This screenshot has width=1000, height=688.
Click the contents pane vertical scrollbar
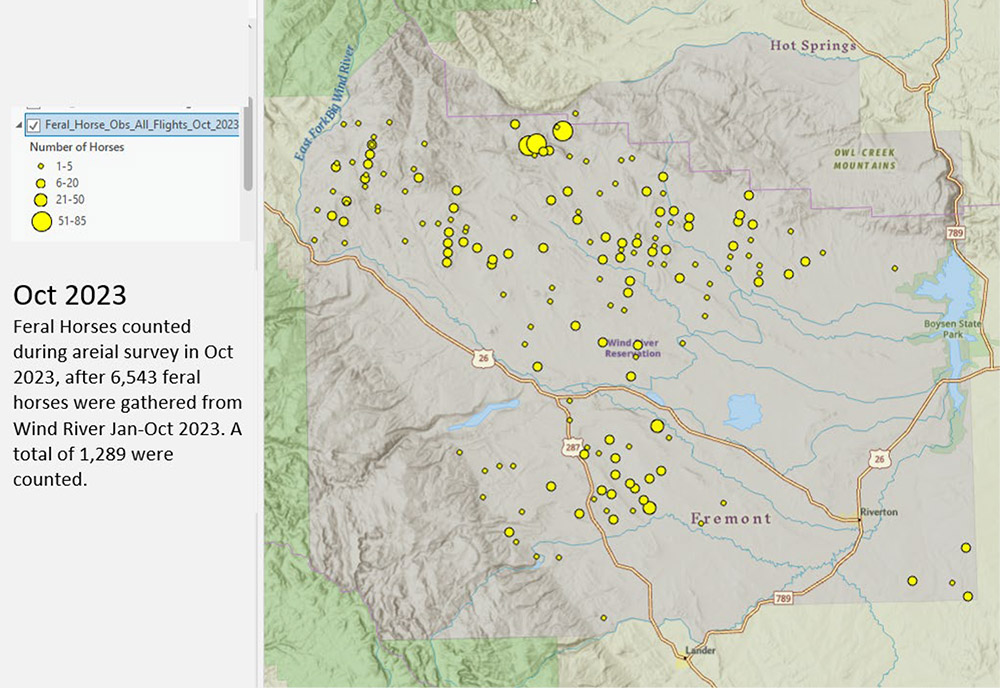[247, 145]
